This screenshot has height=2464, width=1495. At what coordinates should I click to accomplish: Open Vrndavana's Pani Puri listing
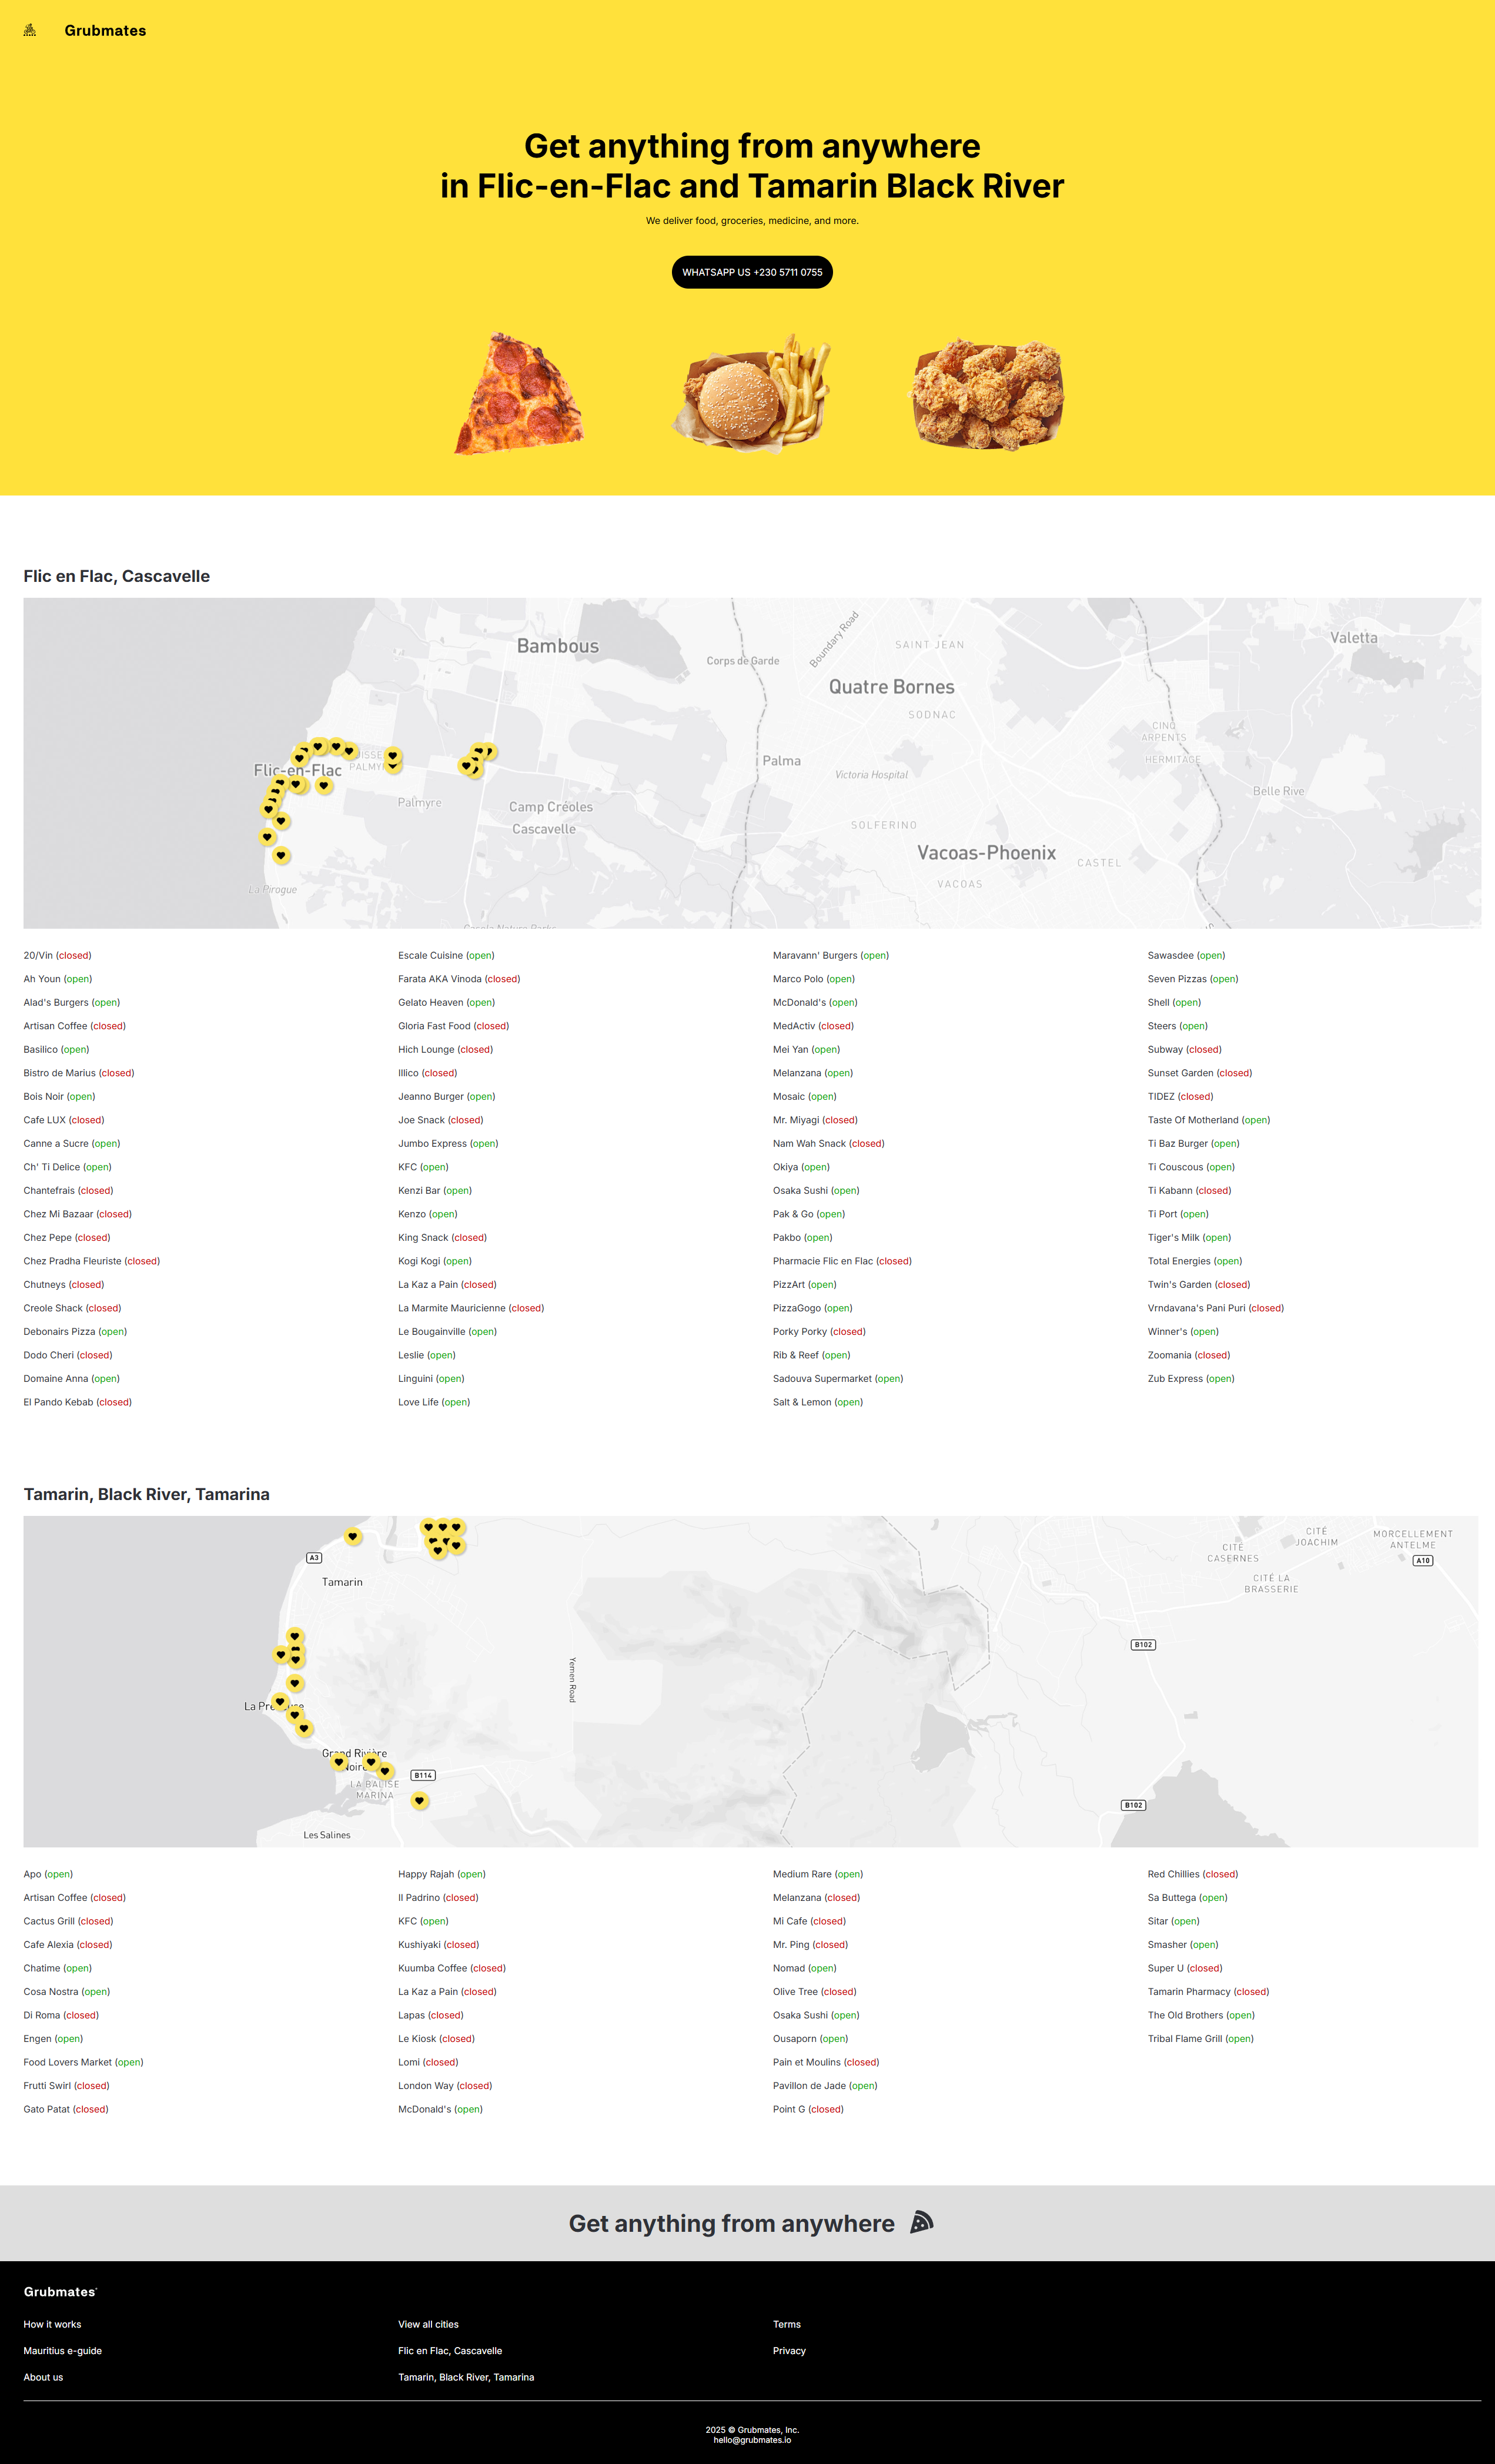1216,1308
